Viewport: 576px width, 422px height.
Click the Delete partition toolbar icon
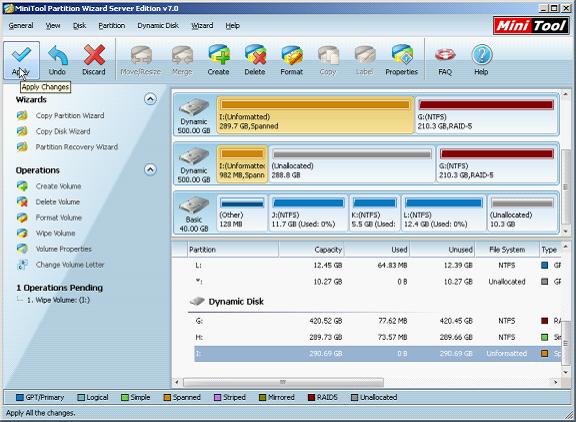point(255,55)
